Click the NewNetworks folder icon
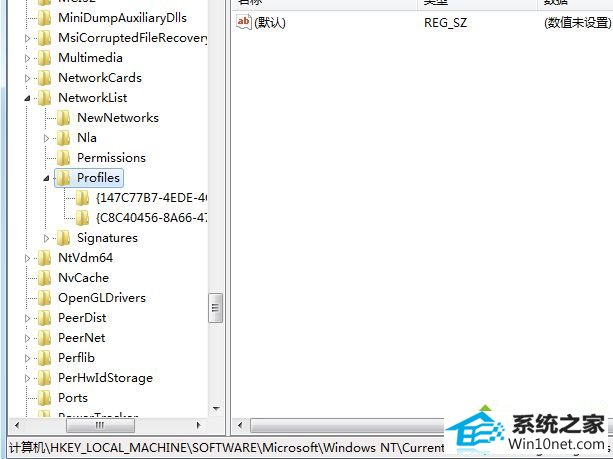The image size is (613, 459). click(x=63, y=118)
